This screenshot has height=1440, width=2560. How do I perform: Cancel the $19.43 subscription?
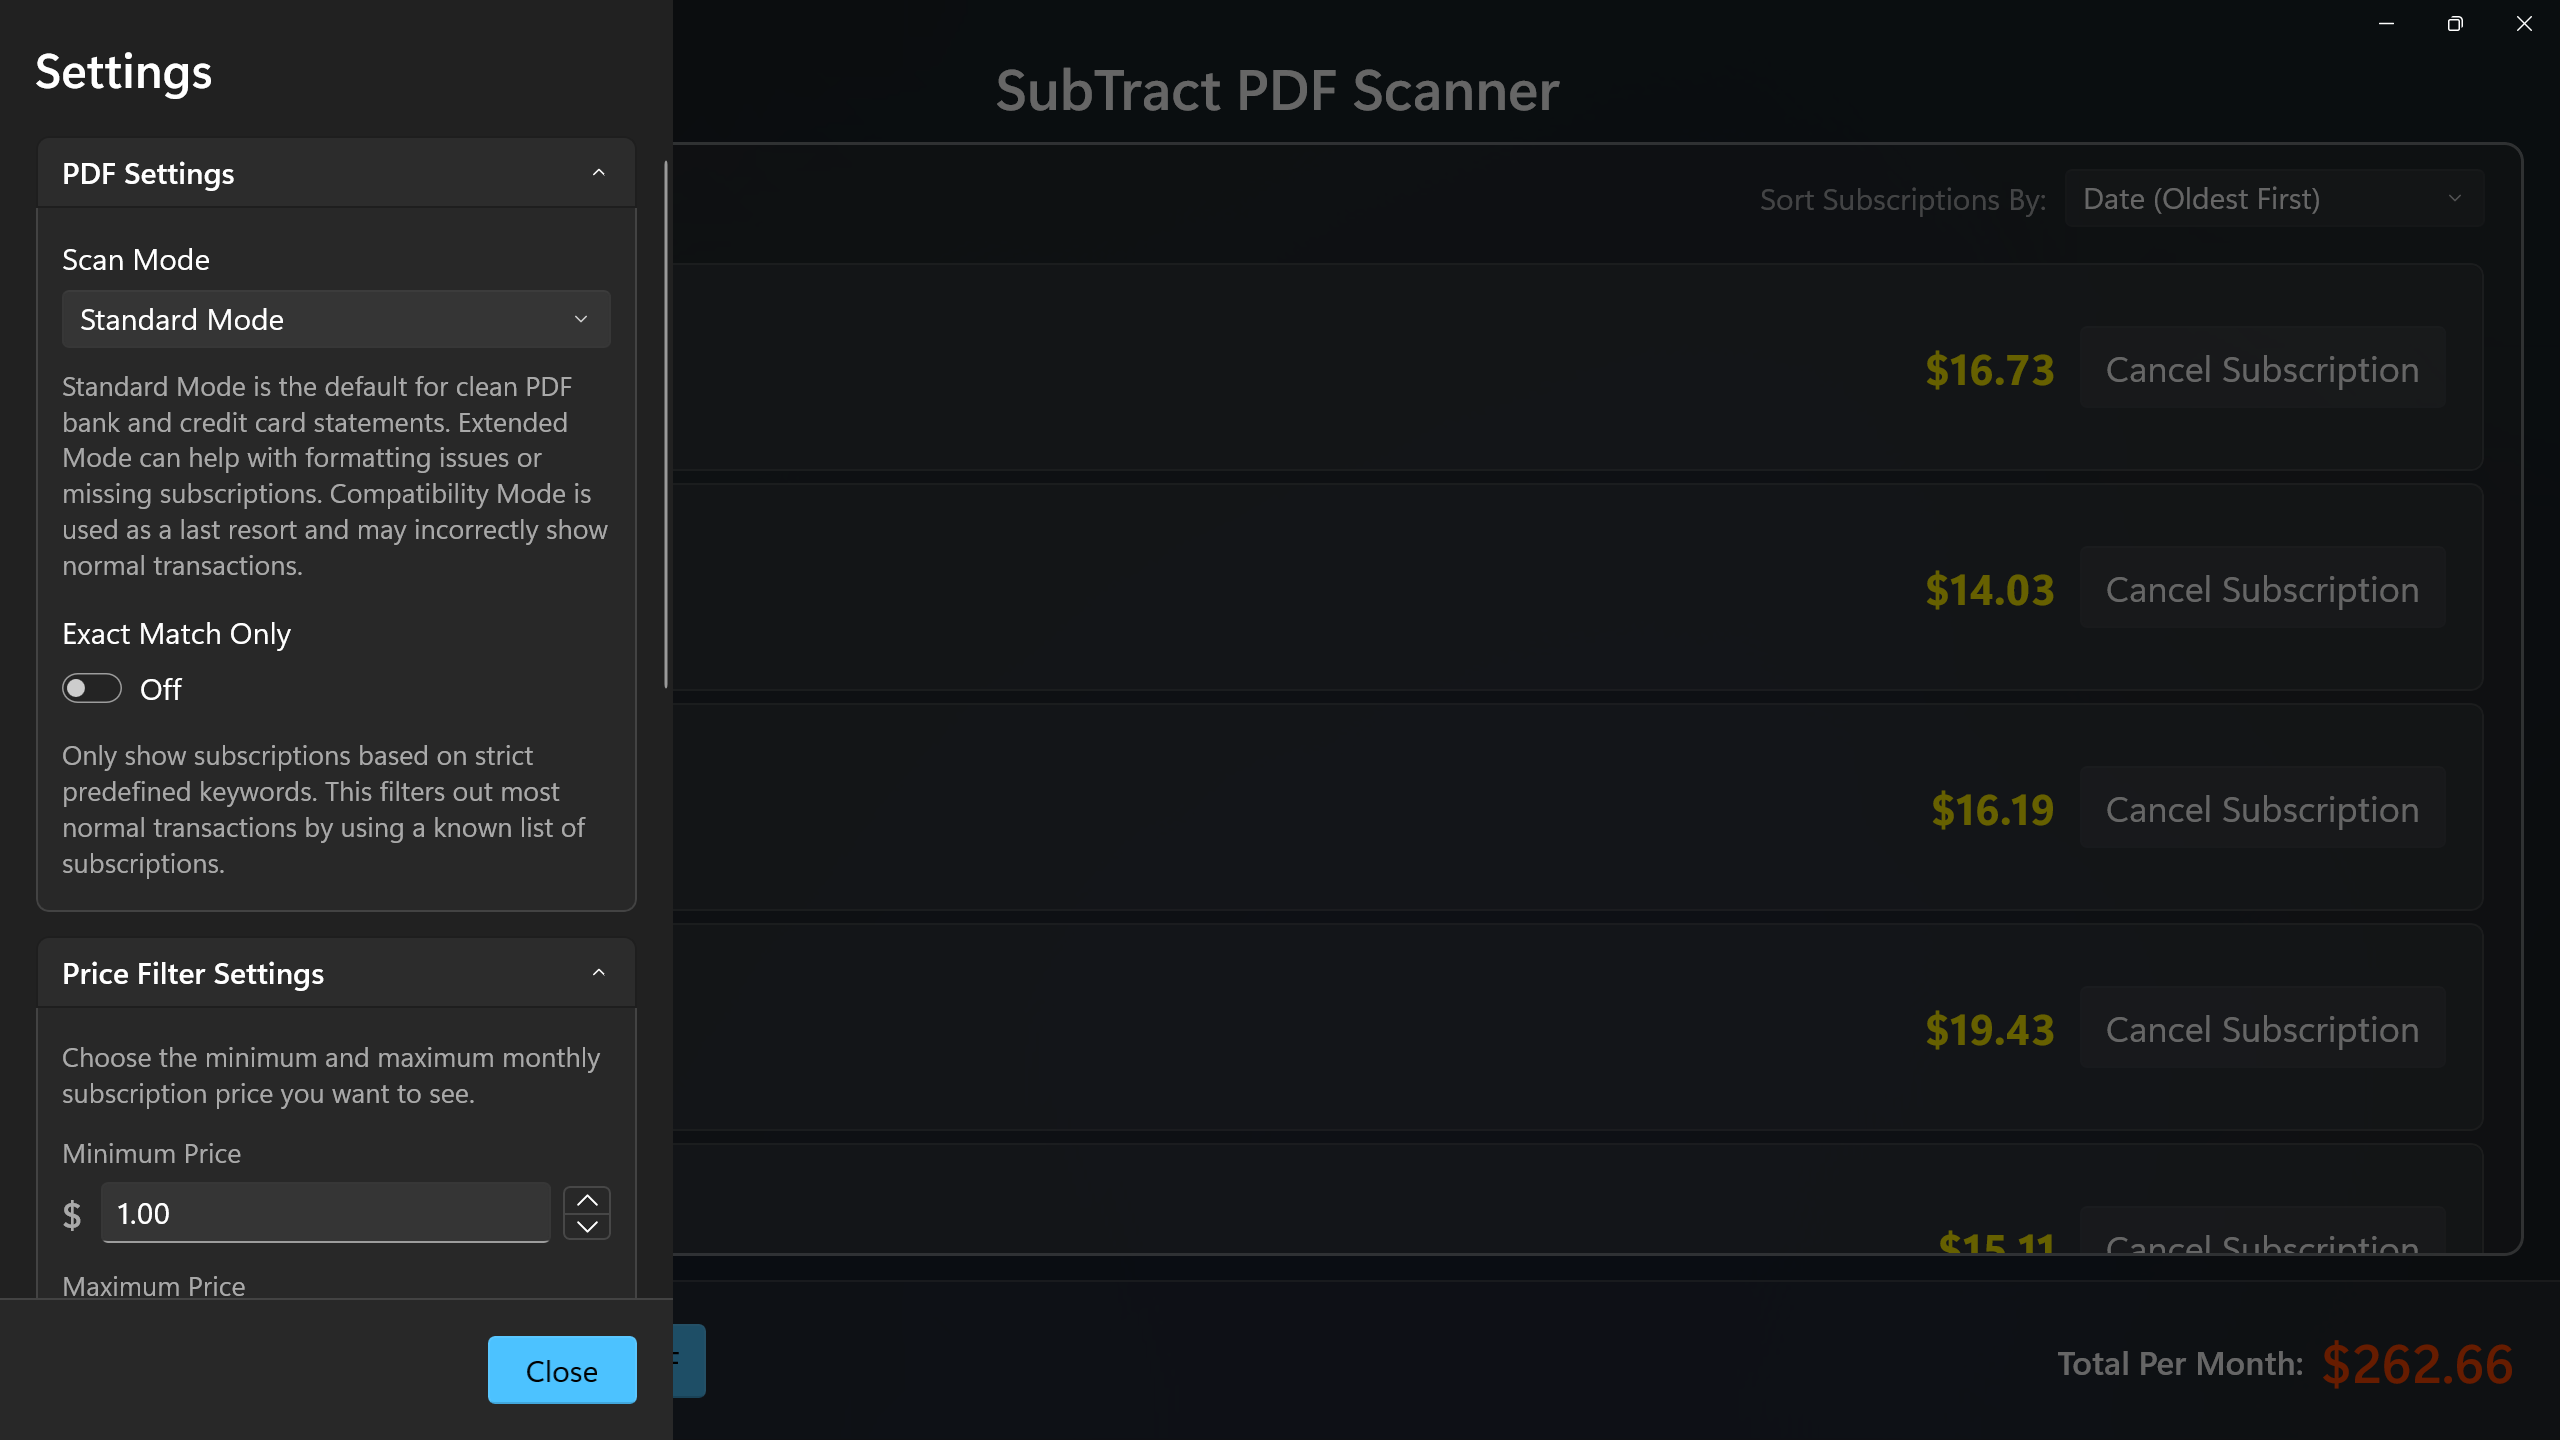tap(2261, 1029)
